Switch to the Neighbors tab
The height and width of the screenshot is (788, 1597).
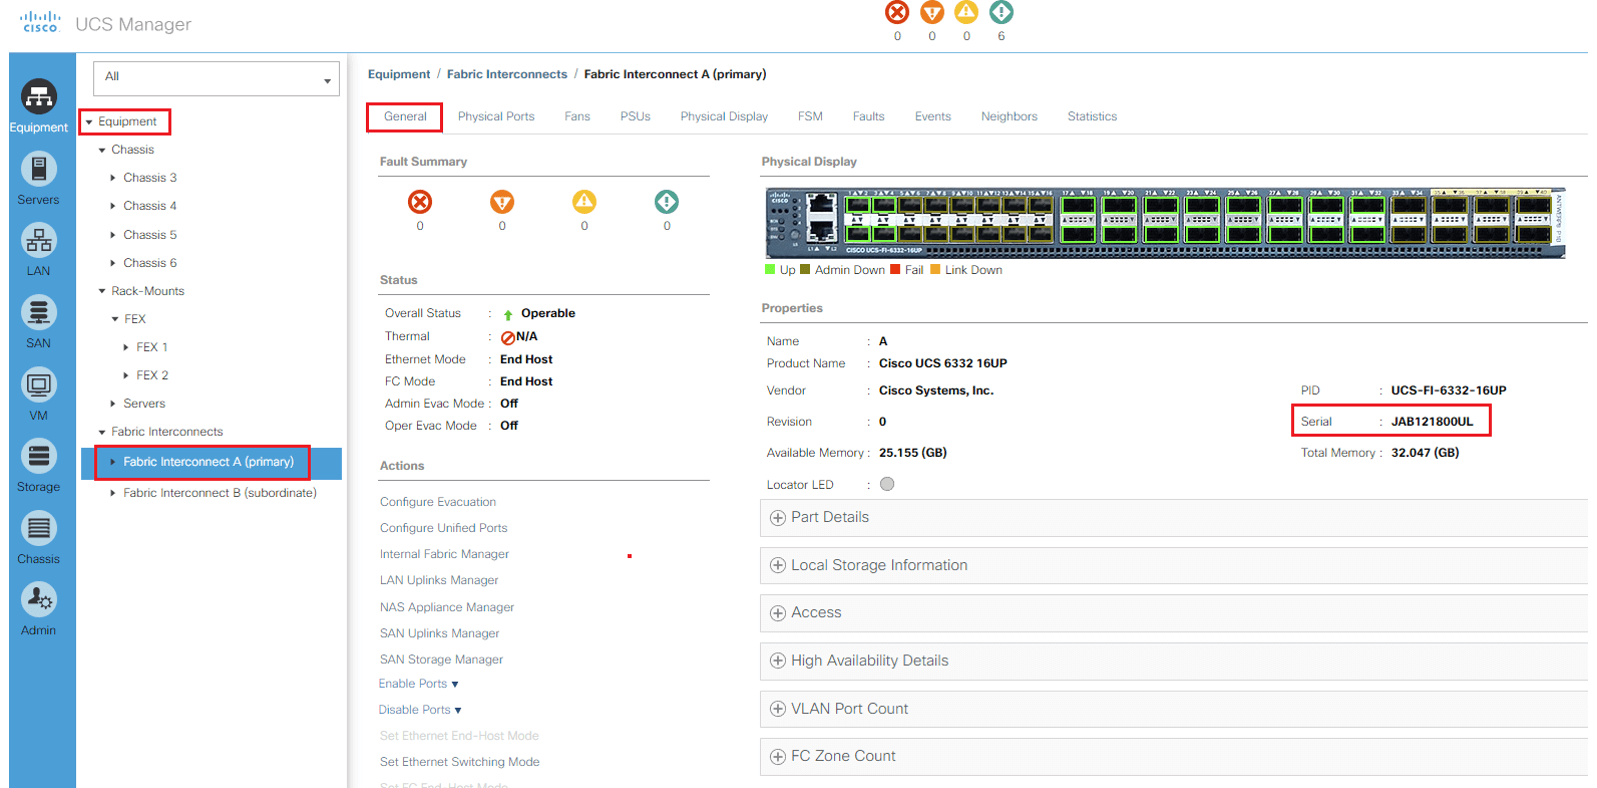(1009, 117)
